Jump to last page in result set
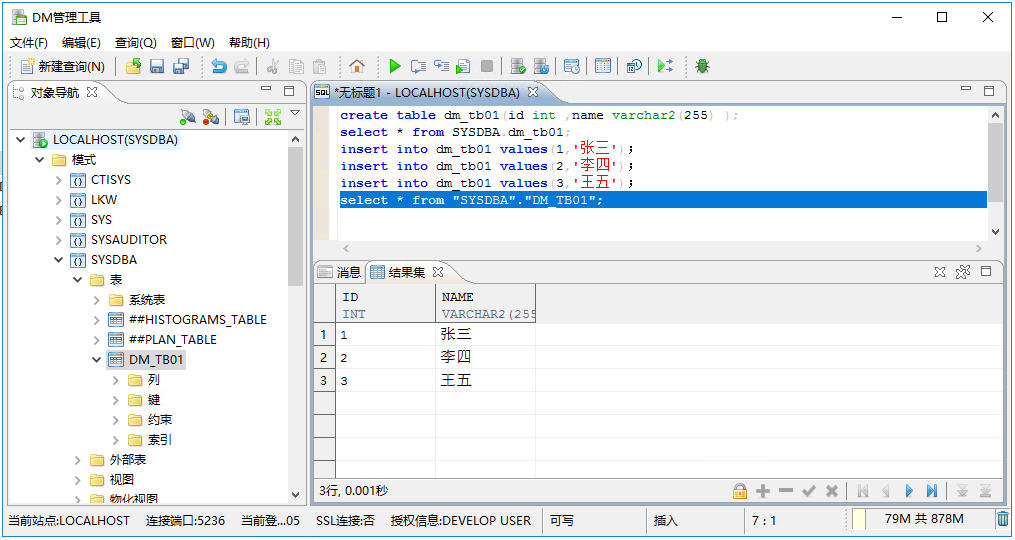Viewport: 1015px width, 540px height. 931,491
